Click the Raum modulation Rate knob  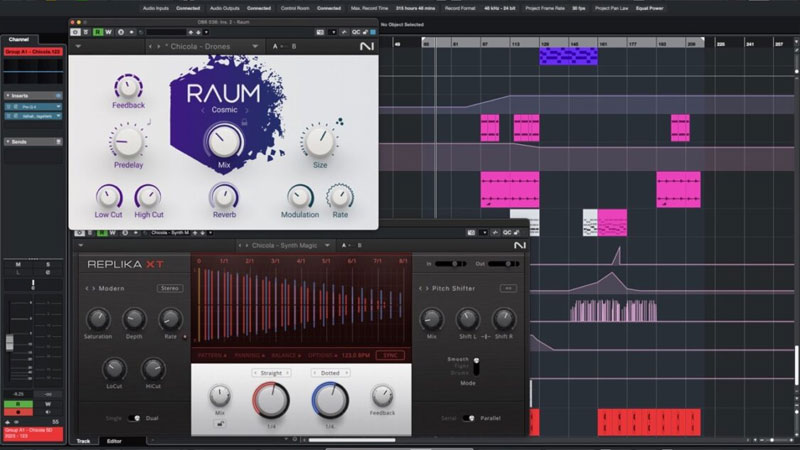[x=340, y=196]
